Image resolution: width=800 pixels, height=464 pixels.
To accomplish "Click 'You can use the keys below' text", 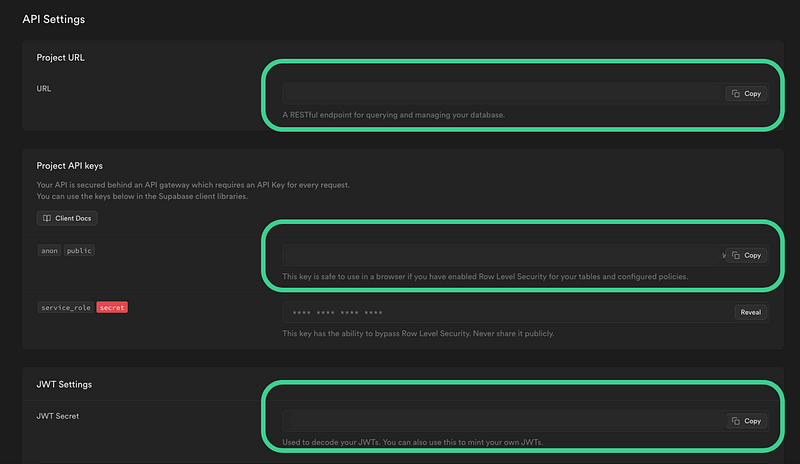I will (142, 197).
